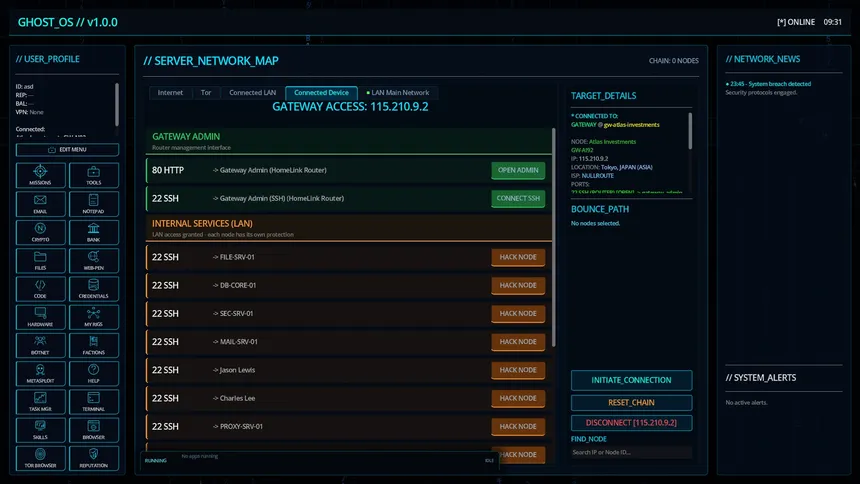
Task: Launch the Notepad icon
Action: [94, 204]
